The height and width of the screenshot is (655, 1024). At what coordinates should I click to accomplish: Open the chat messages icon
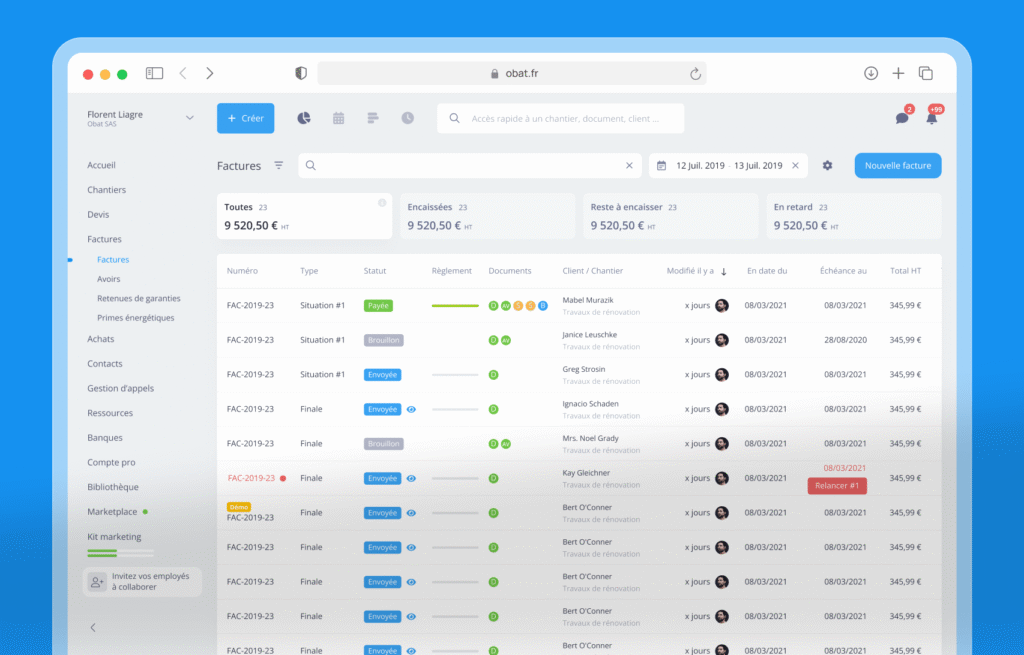click(x=901, y=118)
